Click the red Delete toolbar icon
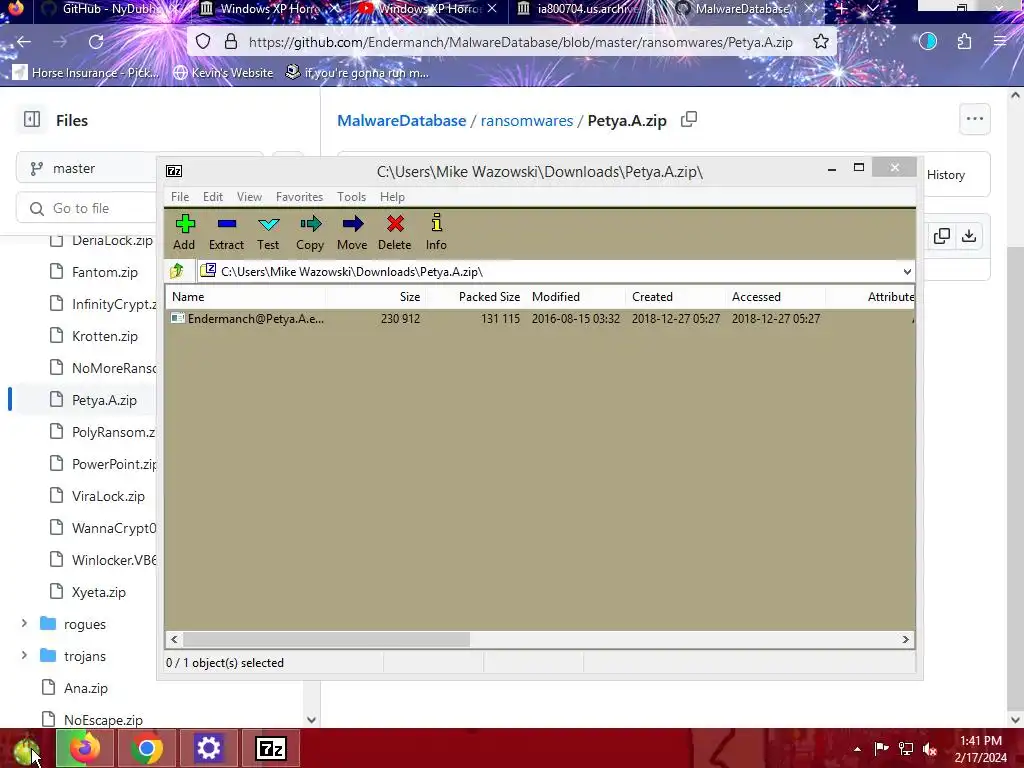 tap(394, 224)
